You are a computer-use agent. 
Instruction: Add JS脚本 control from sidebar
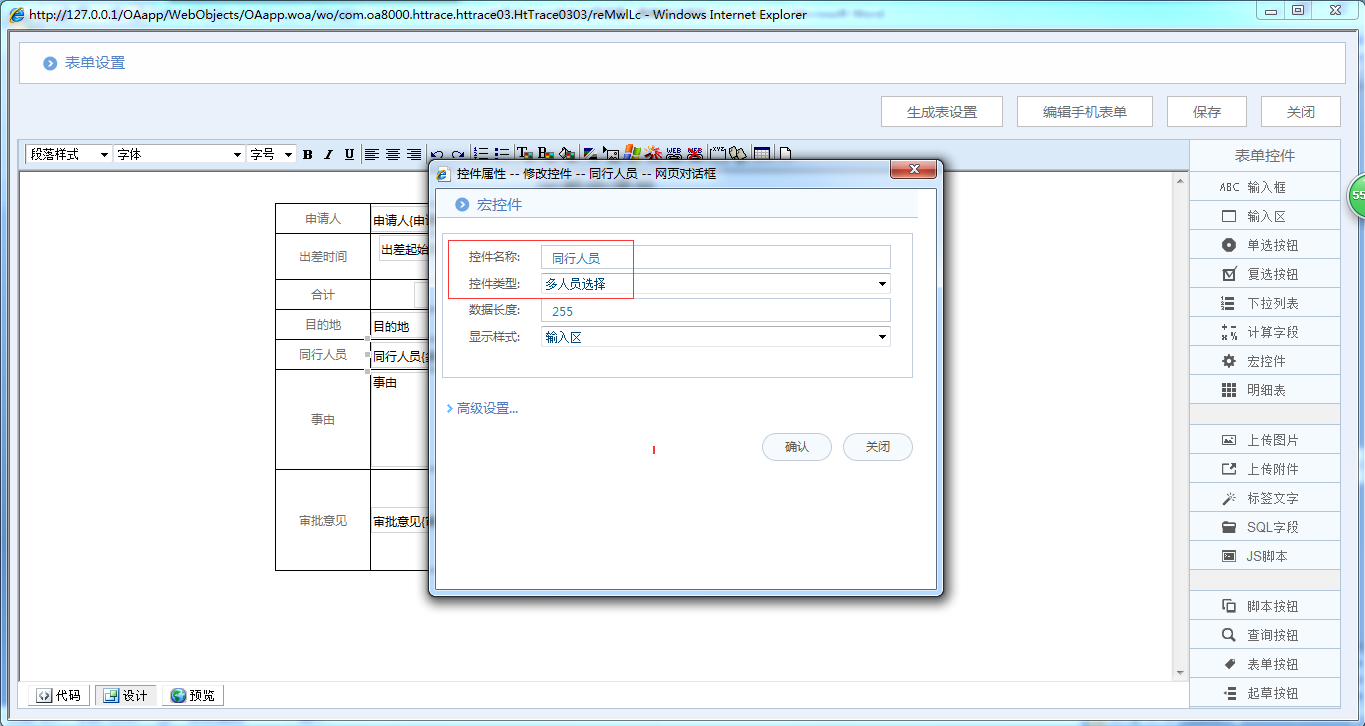click(x=1264, y=556)
